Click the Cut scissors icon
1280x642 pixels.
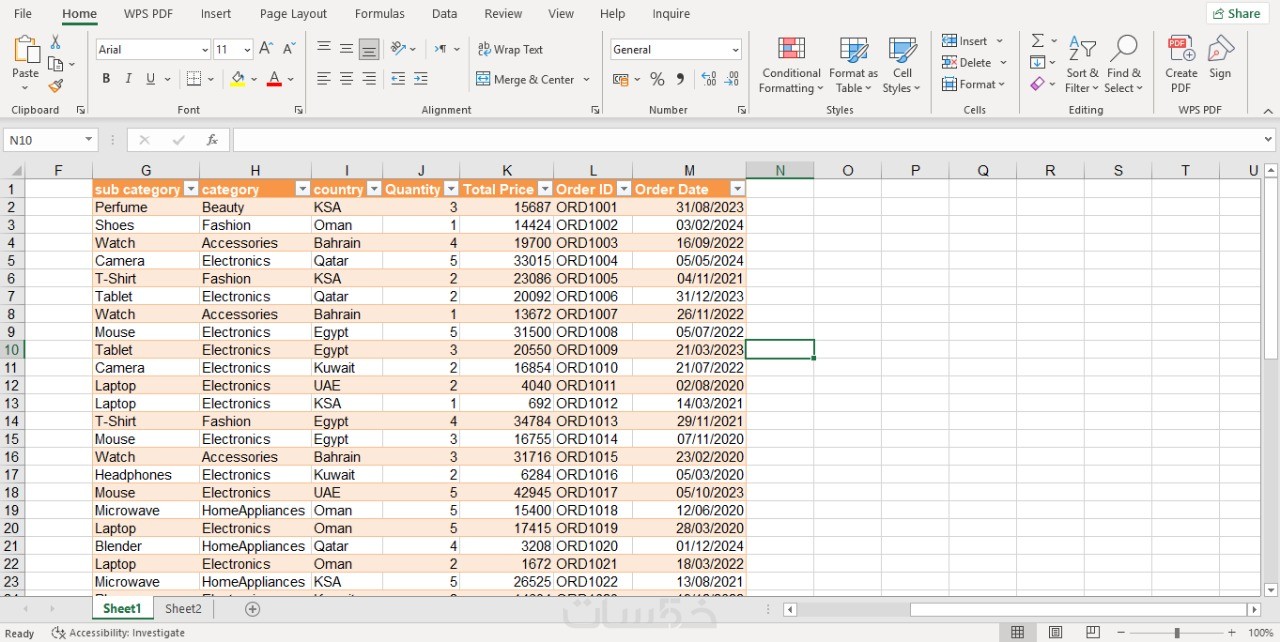coord(56,42)
